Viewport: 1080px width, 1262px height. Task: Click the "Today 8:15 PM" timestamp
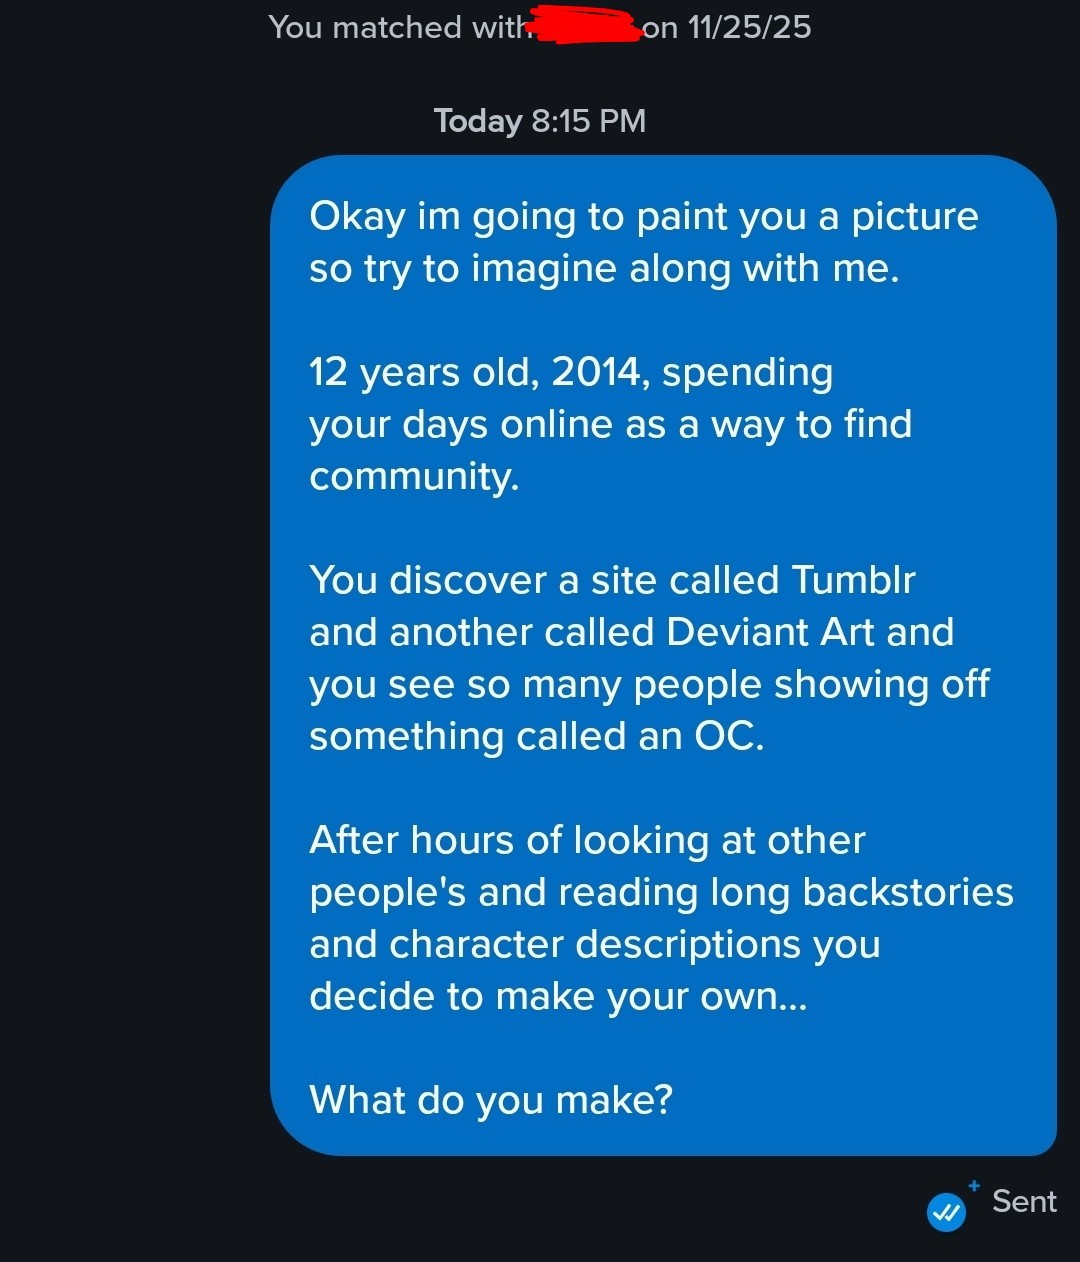pos(540,121)
